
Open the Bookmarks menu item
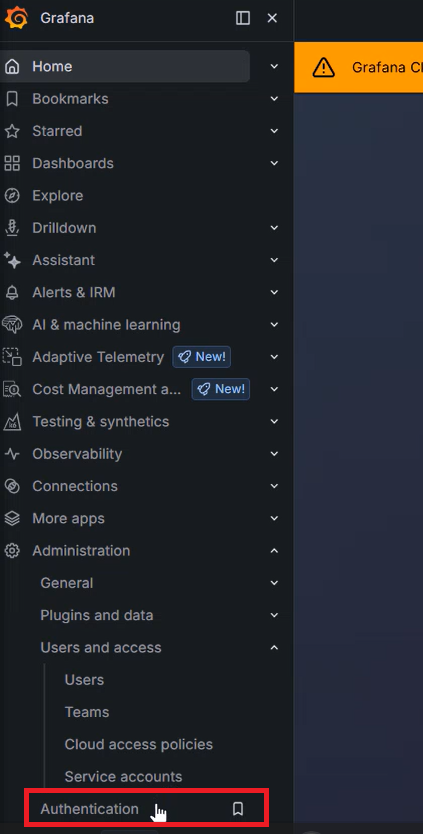click(70, 99)
